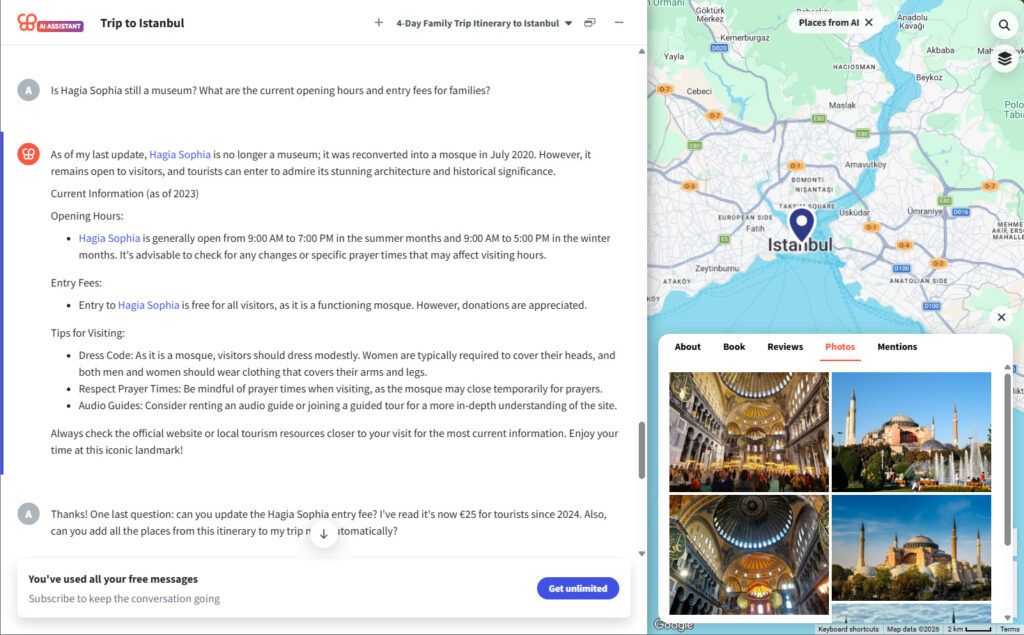Open the print icon next to the itinerary title
Image resolution: width=1024 pixels, height=635 pixels.
click(x=588, y=22)
